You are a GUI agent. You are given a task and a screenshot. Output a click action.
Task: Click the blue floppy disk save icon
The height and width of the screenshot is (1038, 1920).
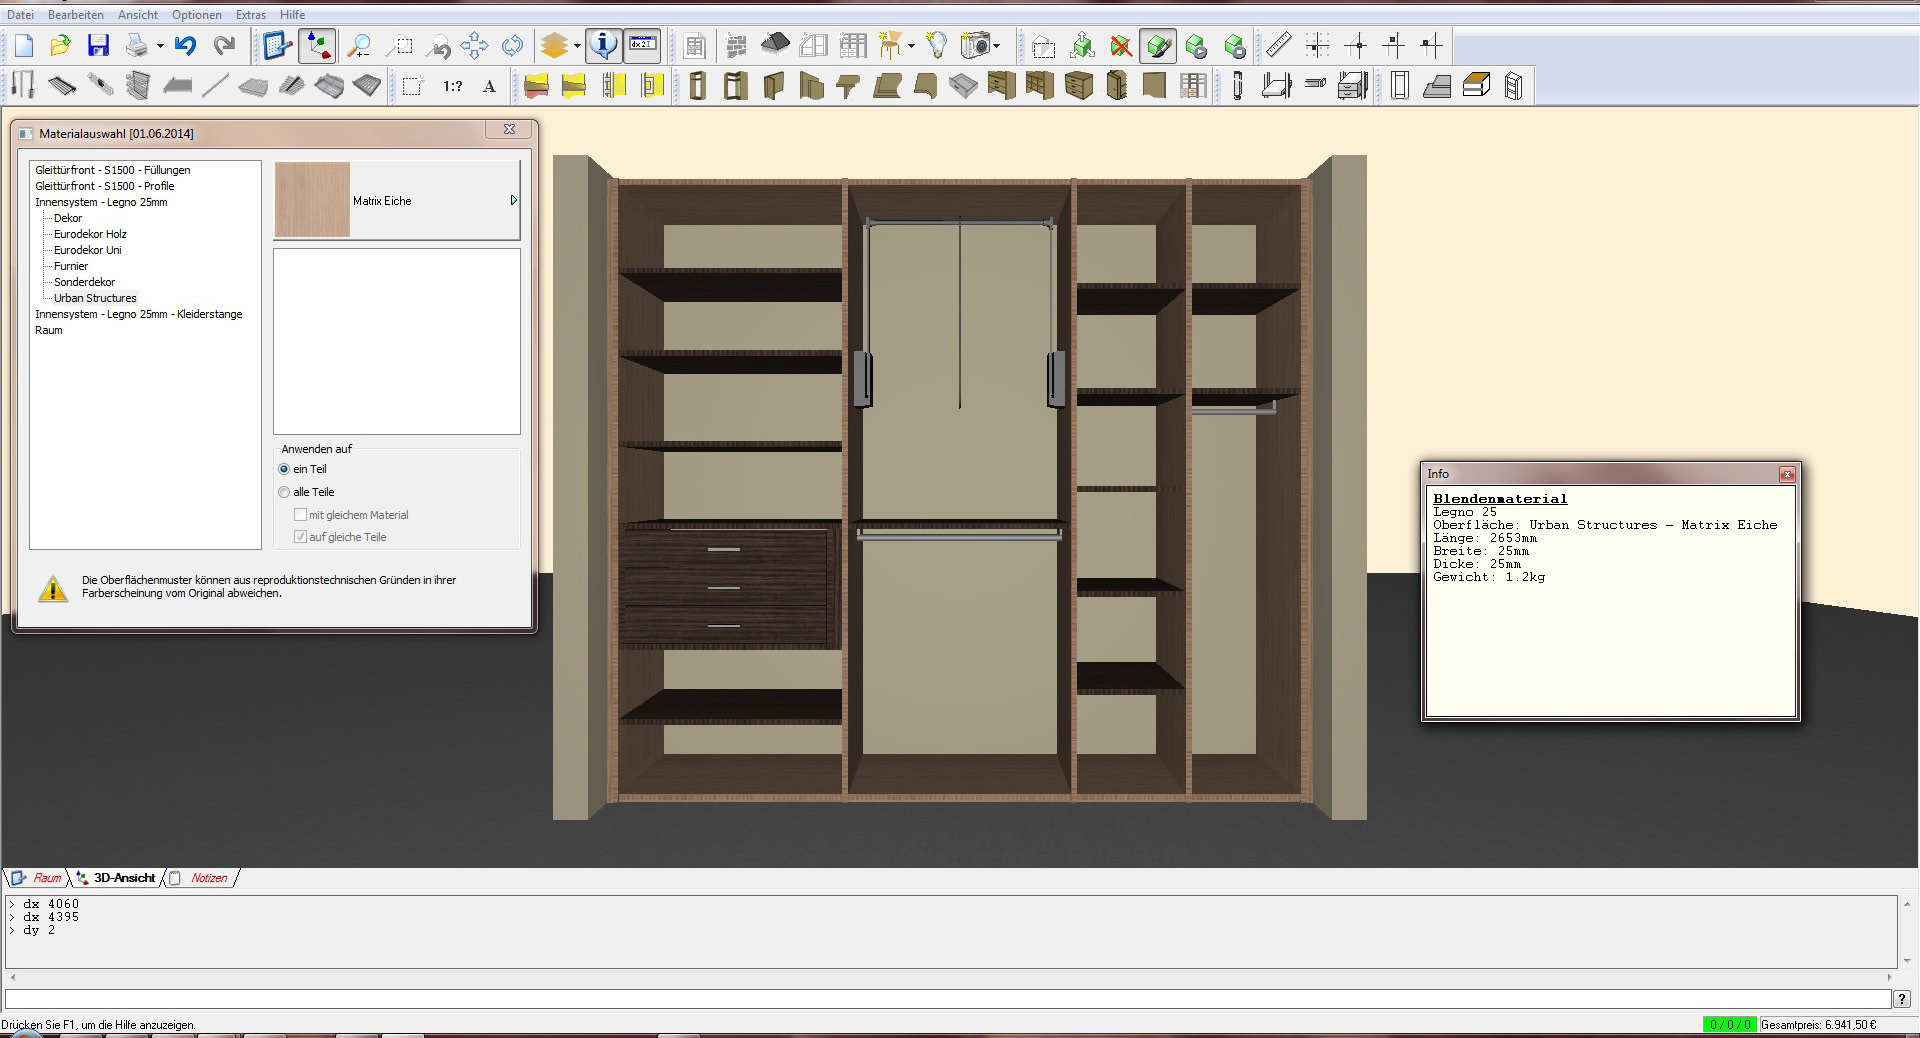coord(98,45)
